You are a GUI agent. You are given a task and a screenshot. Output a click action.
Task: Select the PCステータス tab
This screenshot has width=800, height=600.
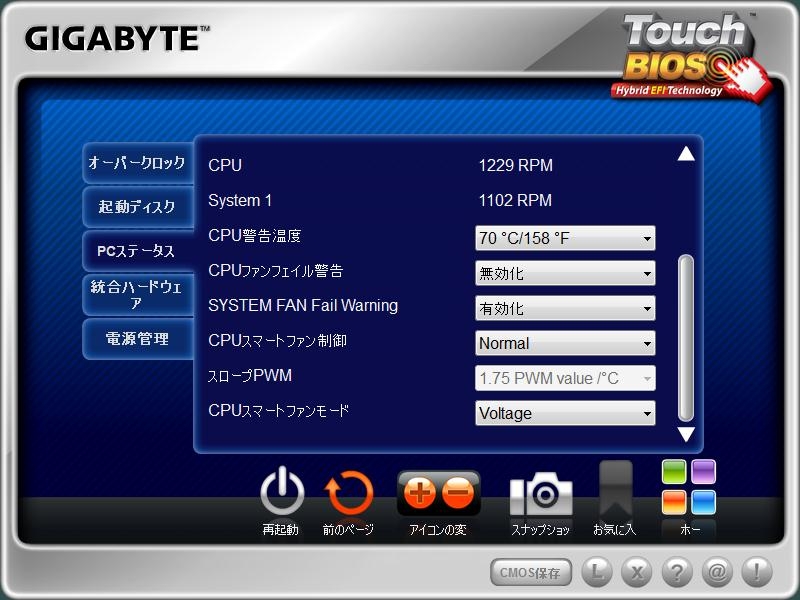coord(137,251)
